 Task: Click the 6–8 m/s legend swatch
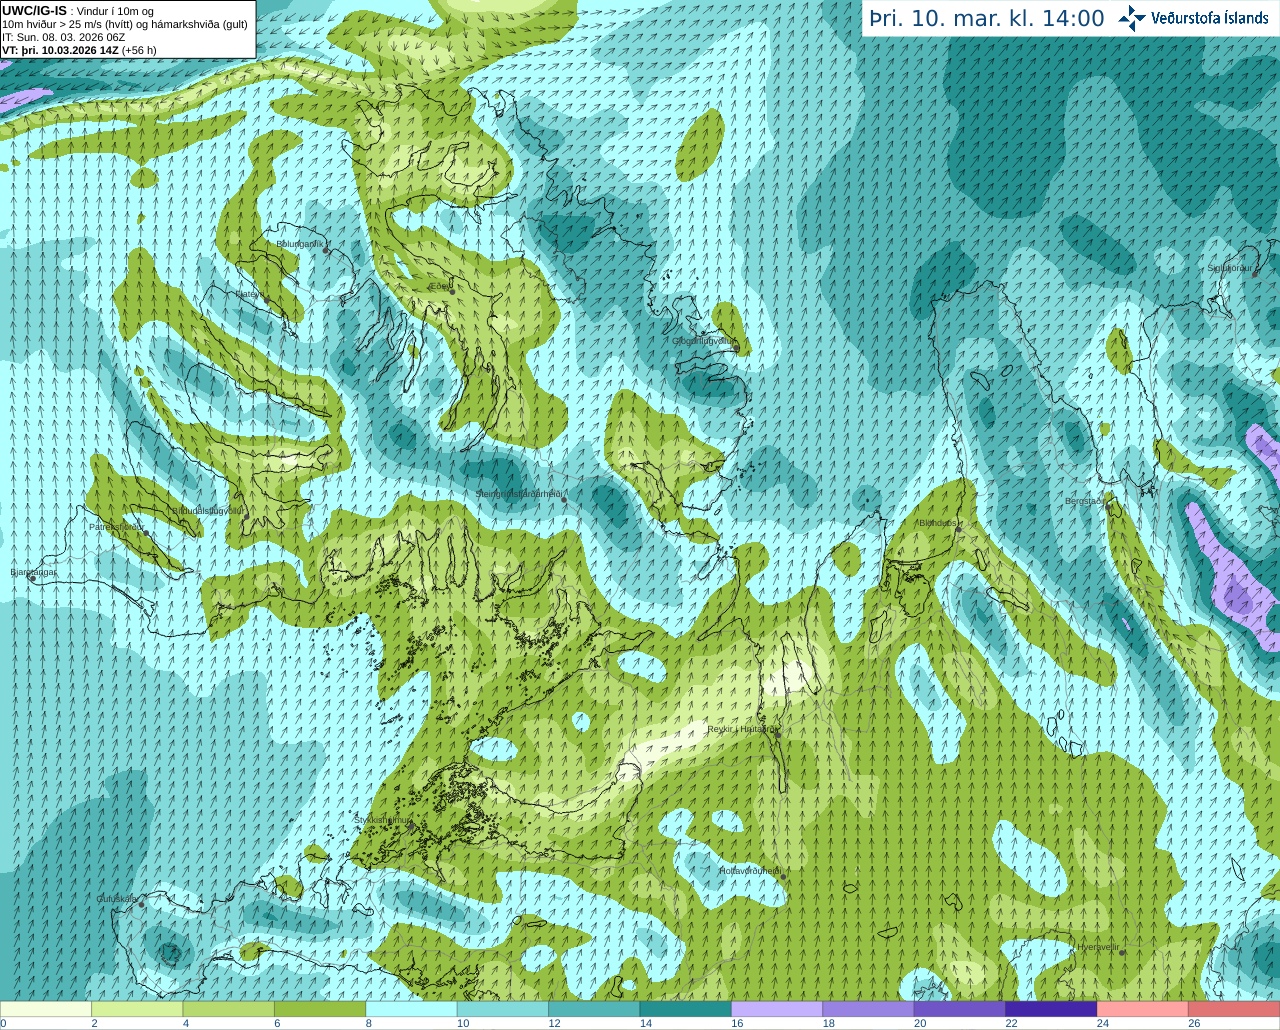[x=320, y=1009]
